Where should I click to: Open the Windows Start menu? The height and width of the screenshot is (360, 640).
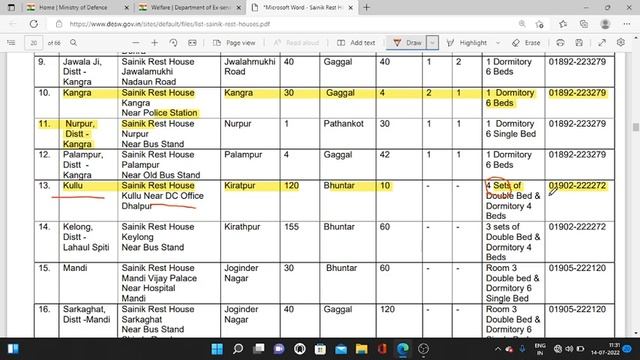click(x=217, y=349)
